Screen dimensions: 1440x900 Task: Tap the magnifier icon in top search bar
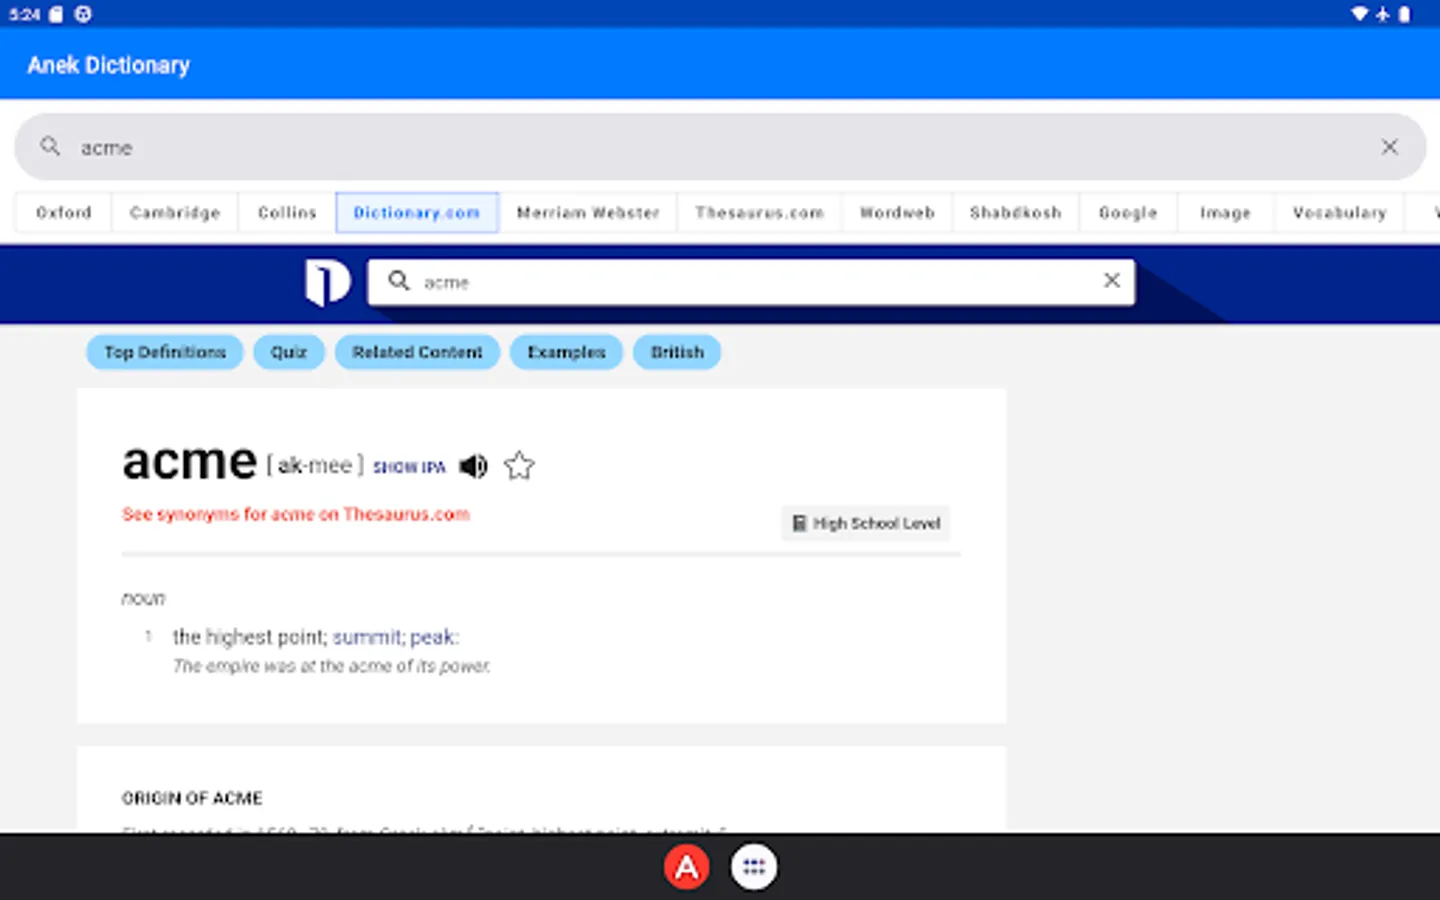pyautogui.click(x=50, y=146)
